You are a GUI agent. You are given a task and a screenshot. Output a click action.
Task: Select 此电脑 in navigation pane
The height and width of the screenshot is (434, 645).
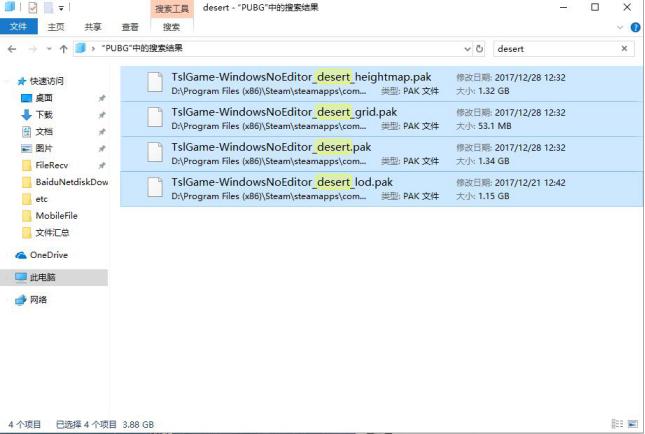click(x=42, y=277)
